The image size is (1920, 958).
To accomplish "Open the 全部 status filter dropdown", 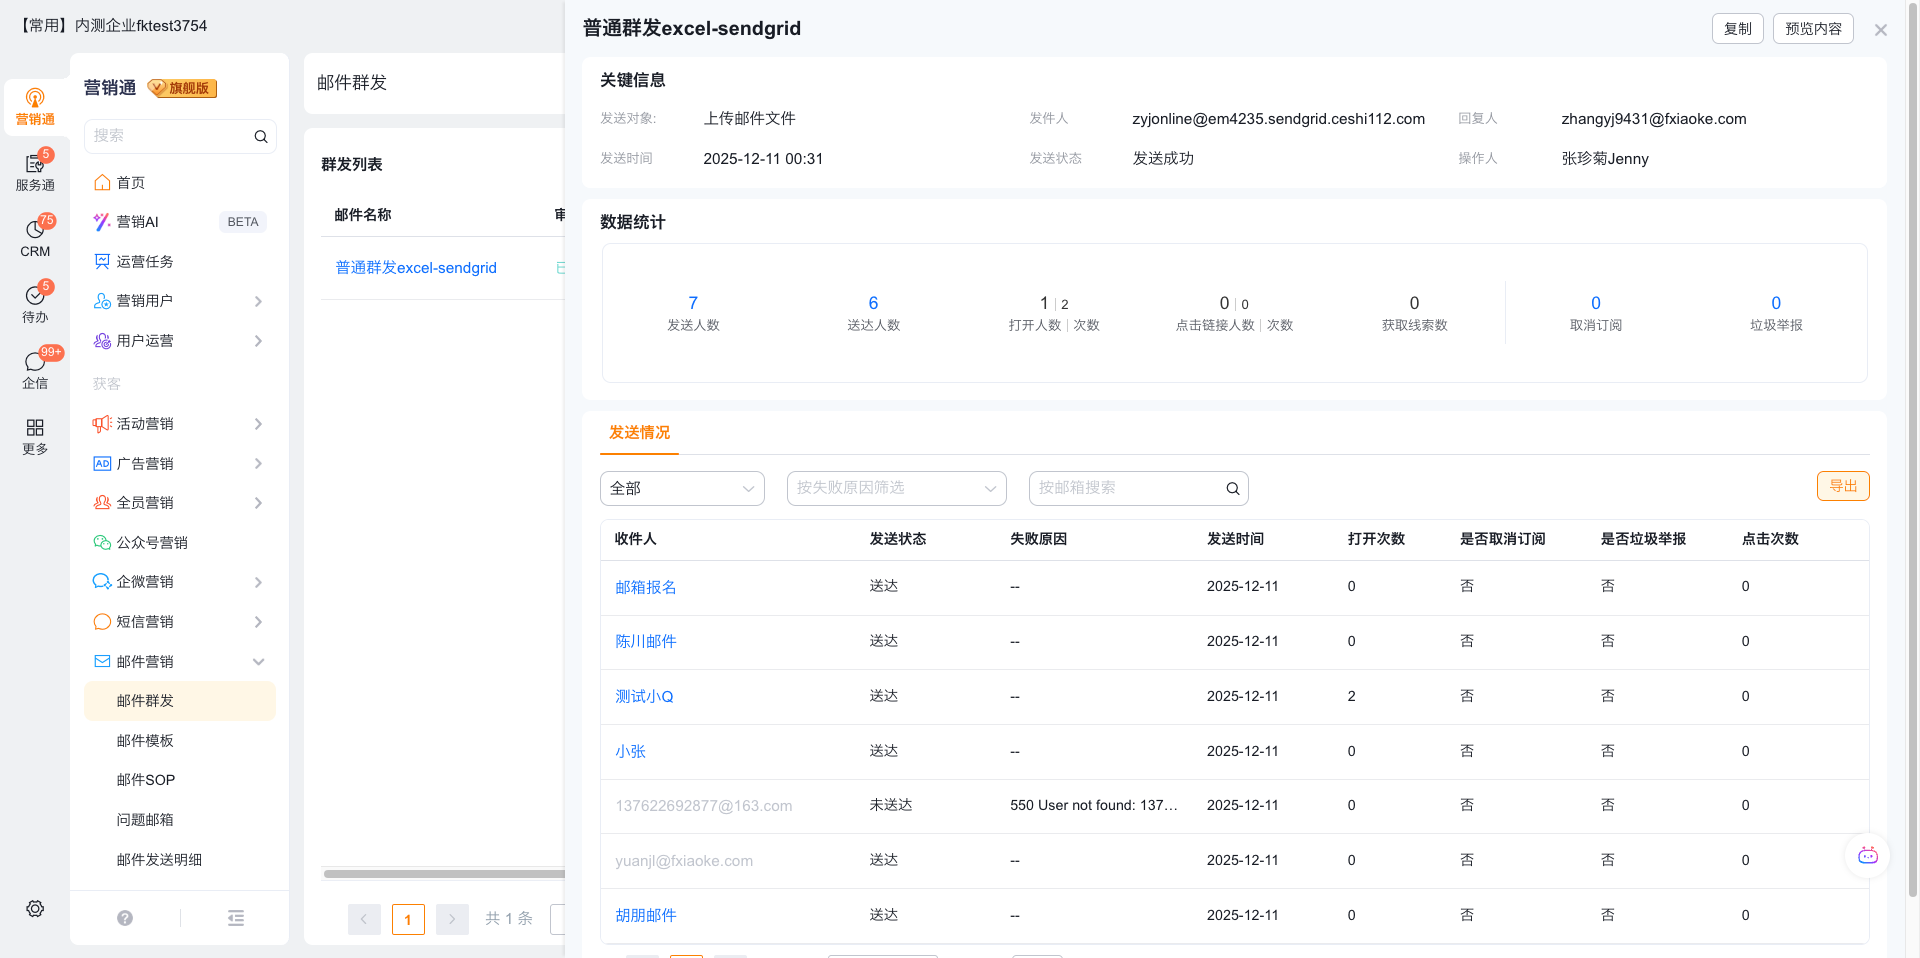I will click(681, 488).
